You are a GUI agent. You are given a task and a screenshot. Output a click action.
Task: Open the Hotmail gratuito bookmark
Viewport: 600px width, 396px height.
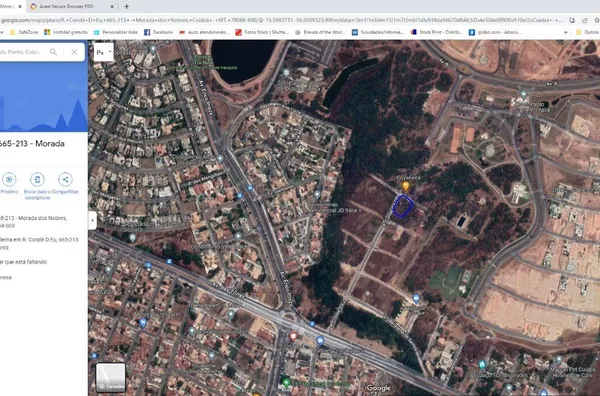tap(66, 33)
